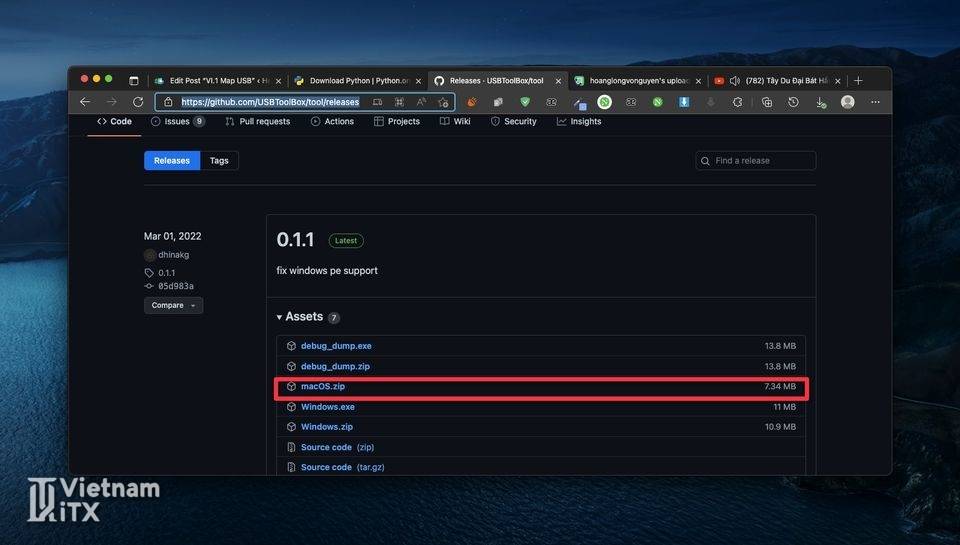The height and width of the screenshot is (545, 960).
Task: Switch to the Download Python browser tab
Action: [350, 81]
